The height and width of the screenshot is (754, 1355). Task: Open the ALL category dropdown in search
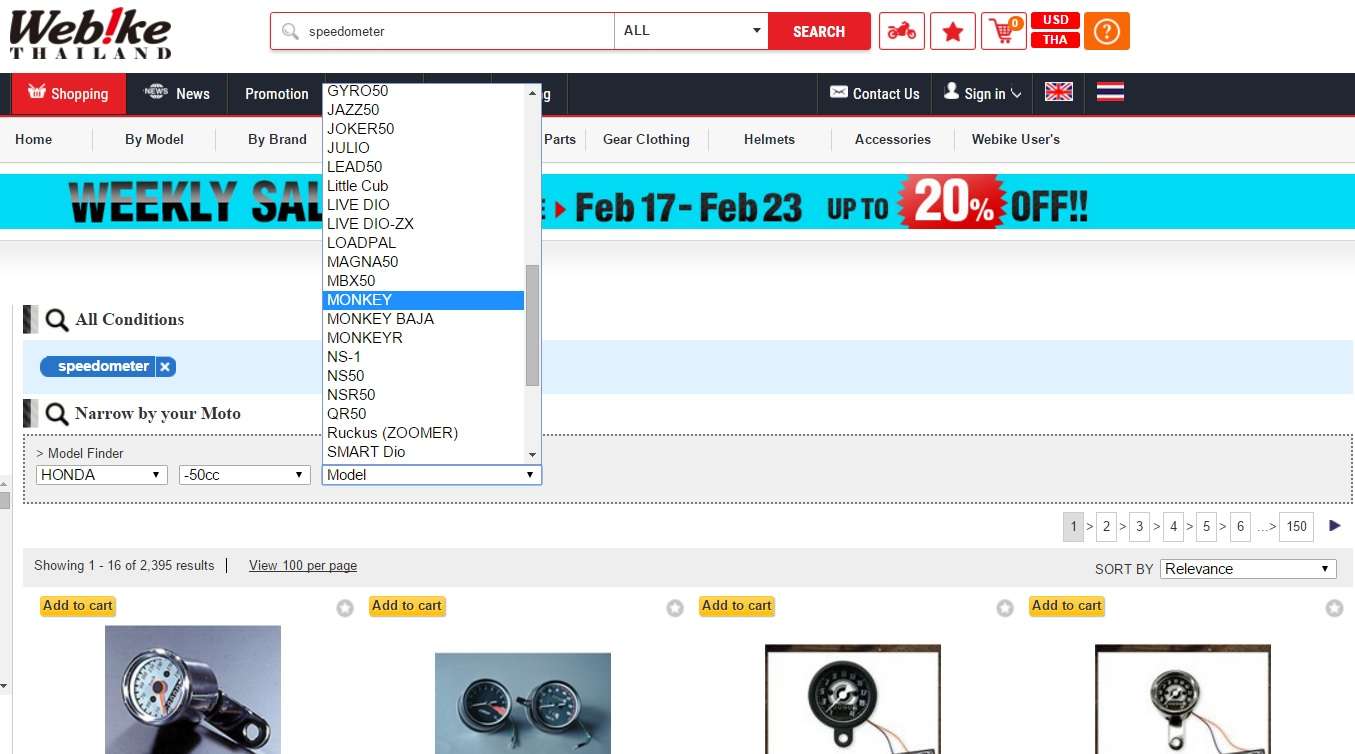[x=691, y=31]
